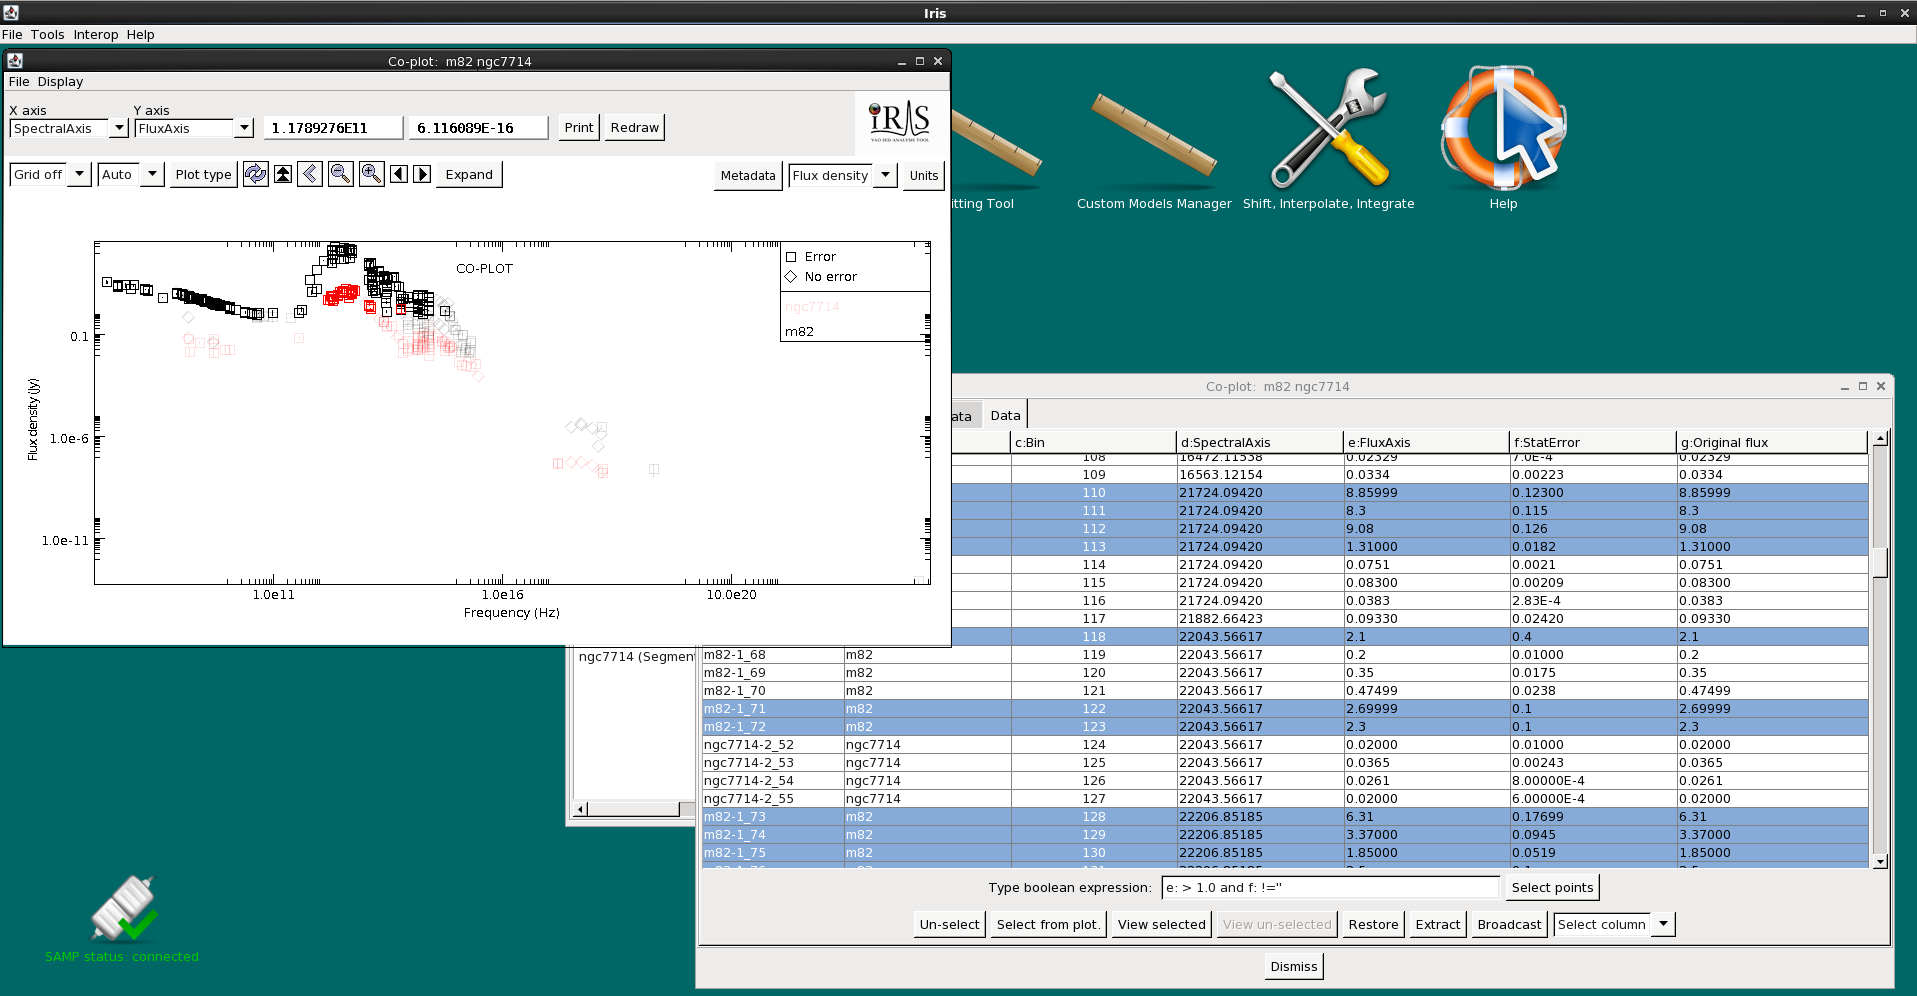
Task: Open the Interop menu
Action: (96, 34)
